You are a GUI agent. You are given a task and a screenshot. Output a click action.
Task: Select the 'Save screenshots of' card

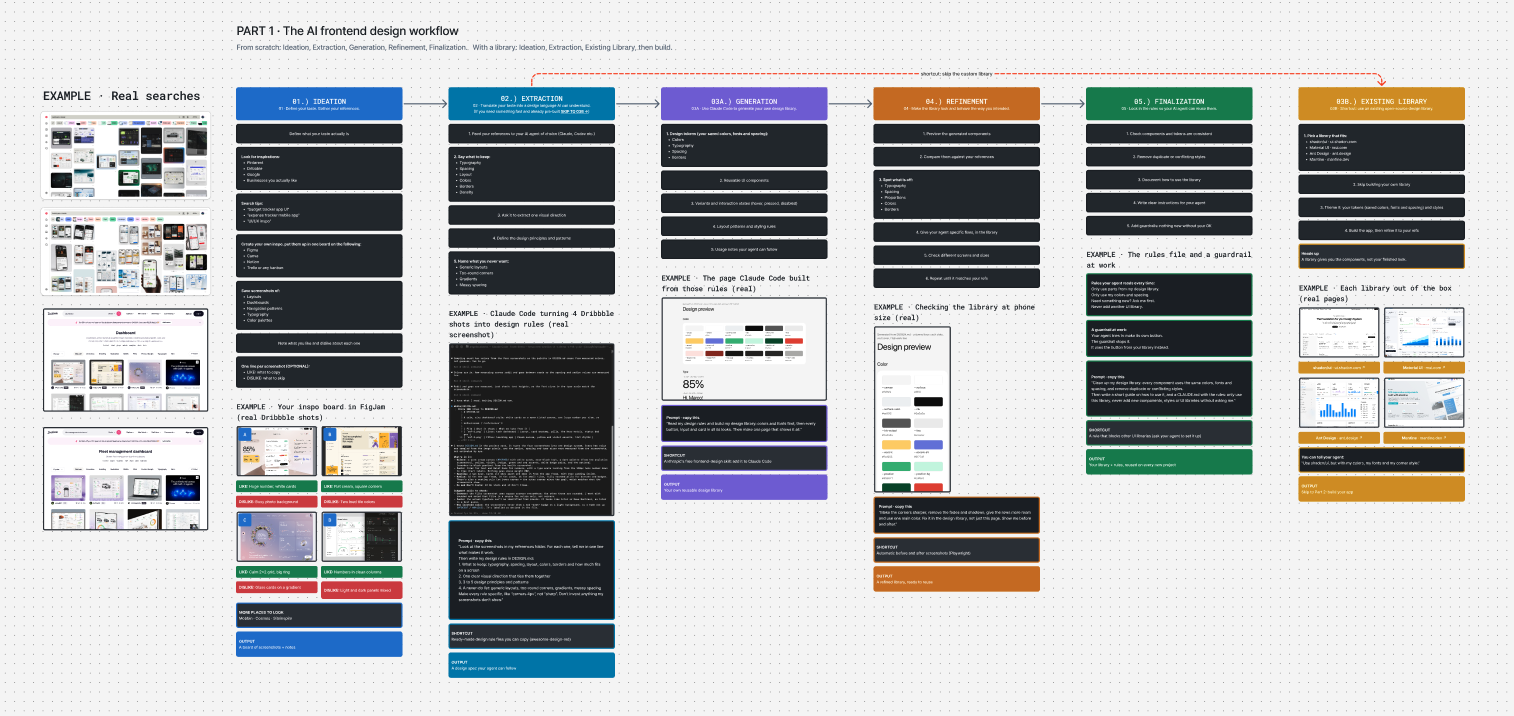(319, 306)
